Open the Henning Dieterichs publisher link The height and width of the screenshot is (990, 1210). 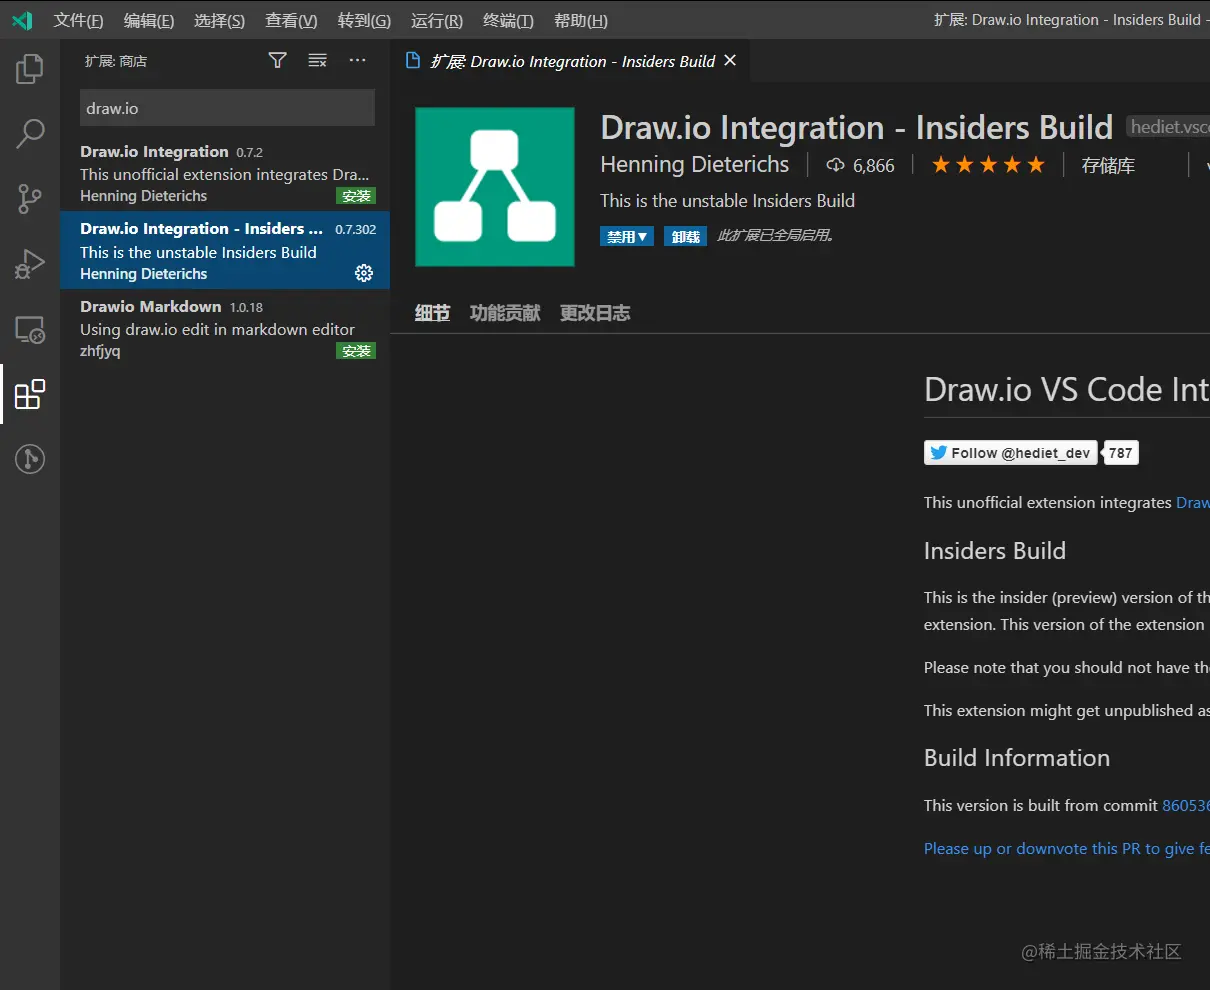[695, 165]
